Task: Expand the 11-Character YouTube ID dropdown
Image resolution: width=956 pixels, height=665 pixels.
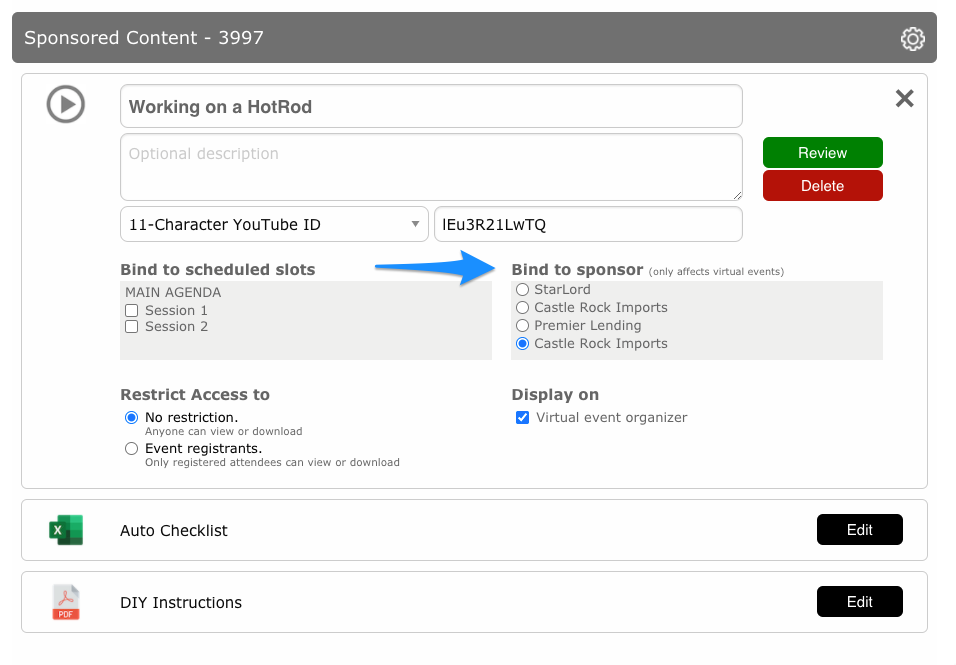Action: 274,224
